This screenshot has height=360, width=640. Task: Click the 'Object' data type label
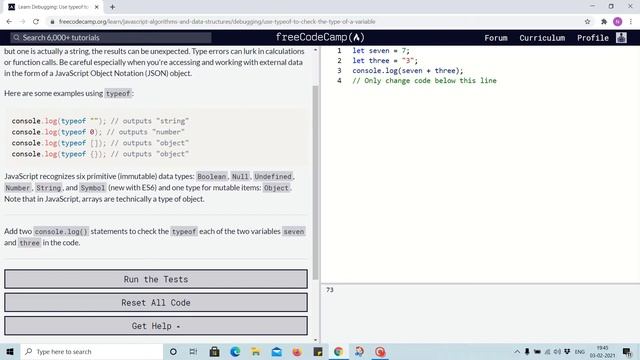click(x=276, y=188)
